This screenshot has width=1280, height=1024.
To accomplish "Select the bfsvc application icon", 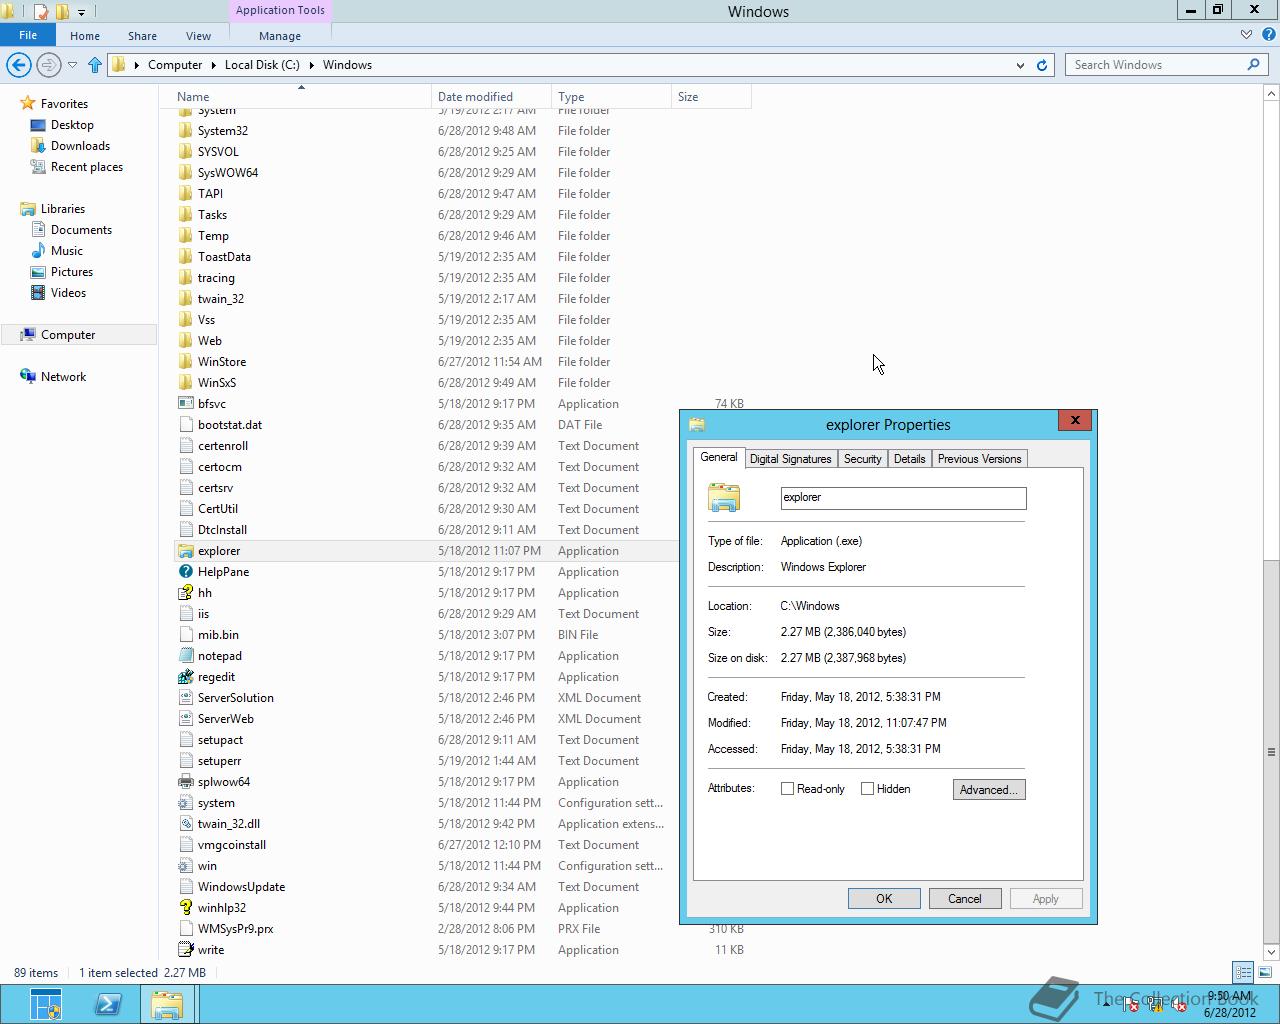I will [x=185, y=404].
